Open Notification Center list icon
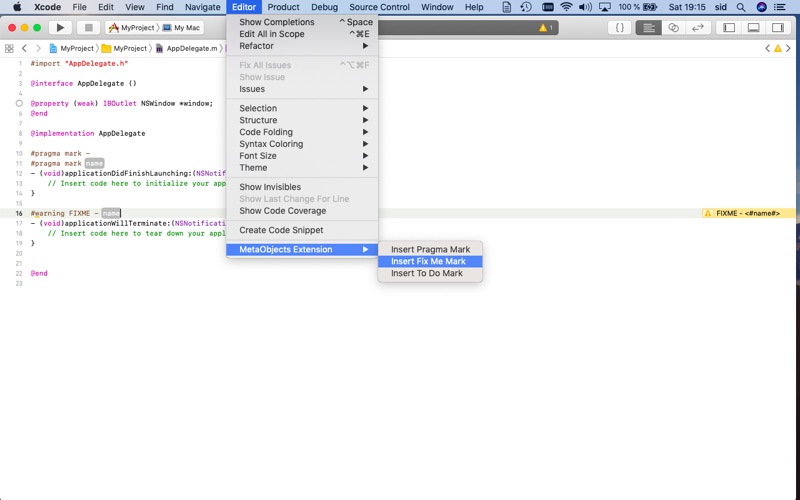 coord(780,7)
